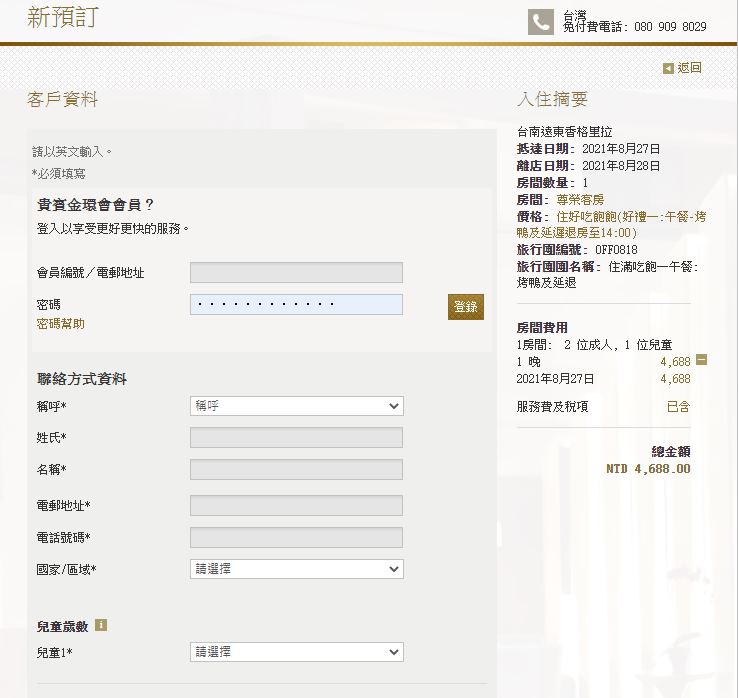The width and height of the screenshot is (738, 698).
Task: Open the 稱呼 title dropdown
Action: point(296,406)
